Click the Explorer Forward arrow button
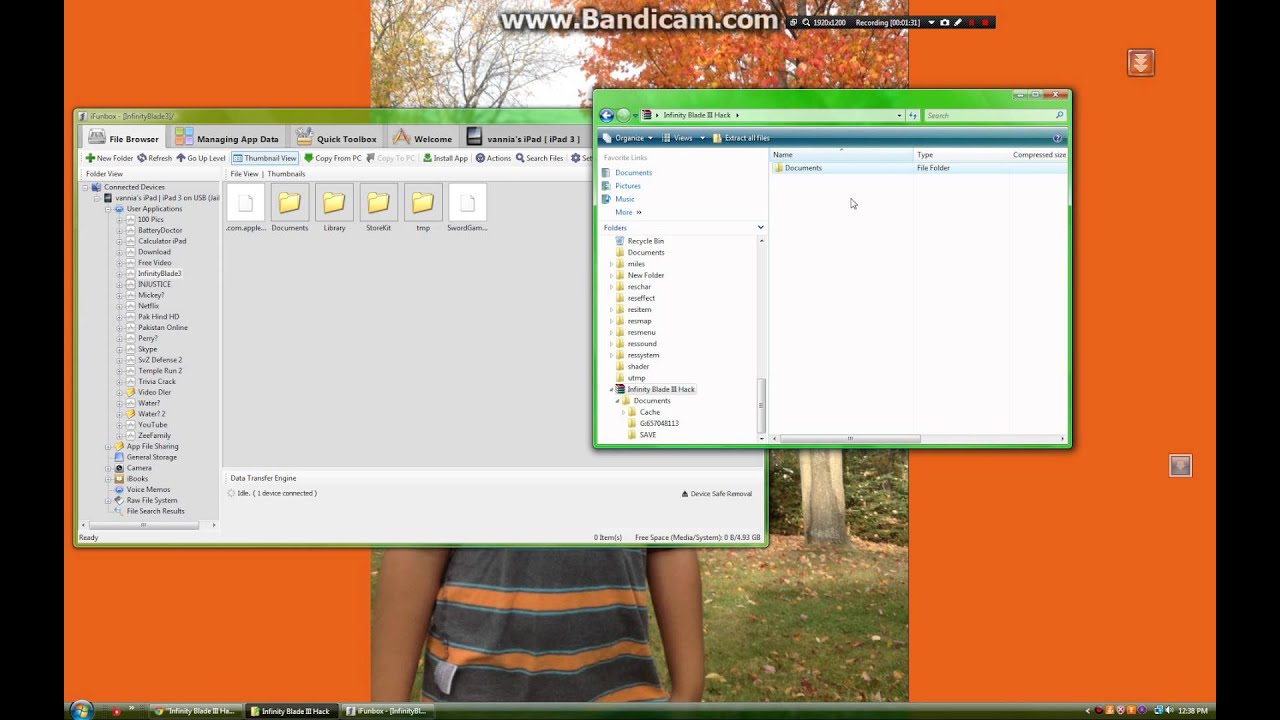 coord(624,115)
